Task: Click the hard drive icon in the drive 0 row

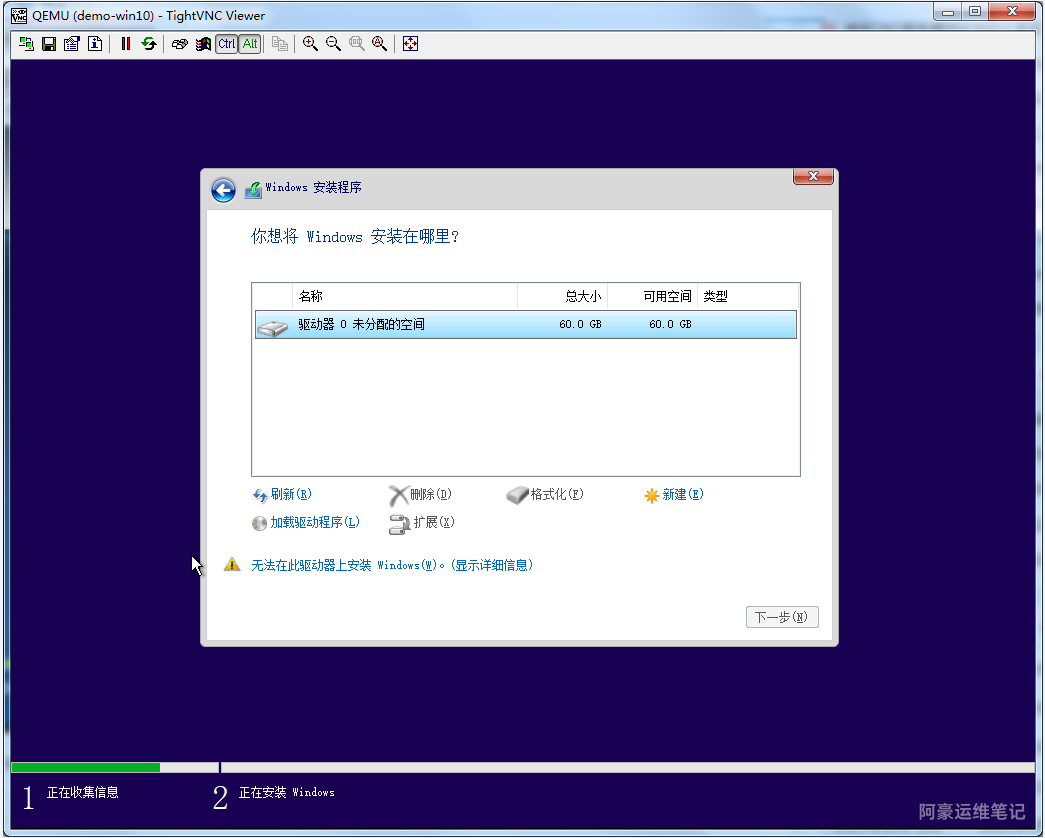Action: tap(273, 327)
